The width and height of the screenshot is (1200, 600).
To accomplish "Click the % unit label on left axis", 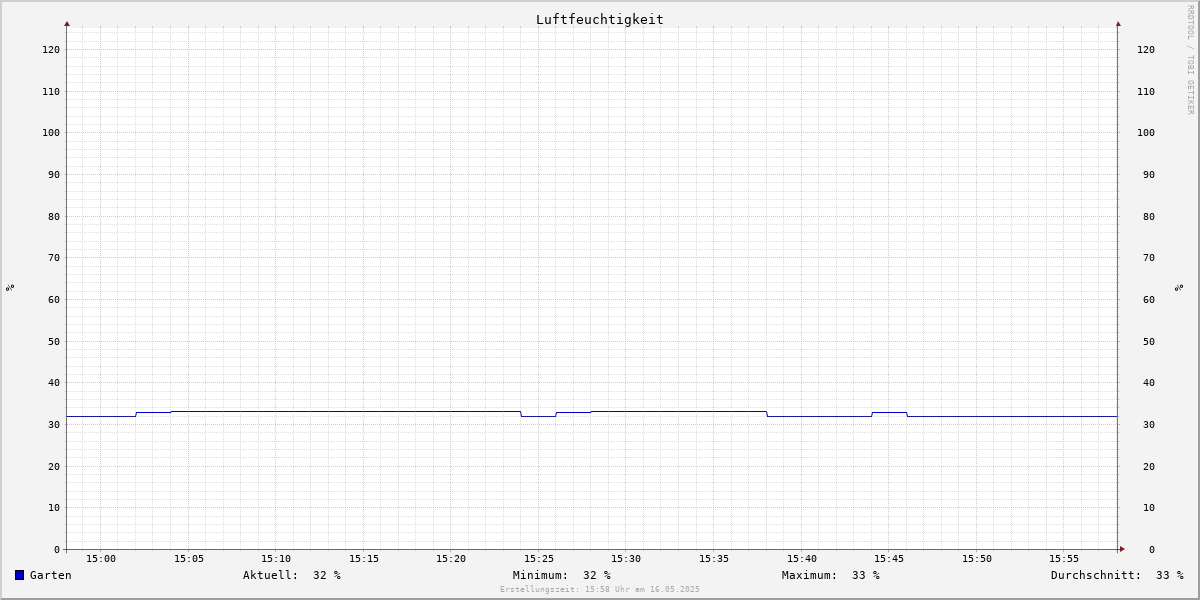I will pos(10,287).
